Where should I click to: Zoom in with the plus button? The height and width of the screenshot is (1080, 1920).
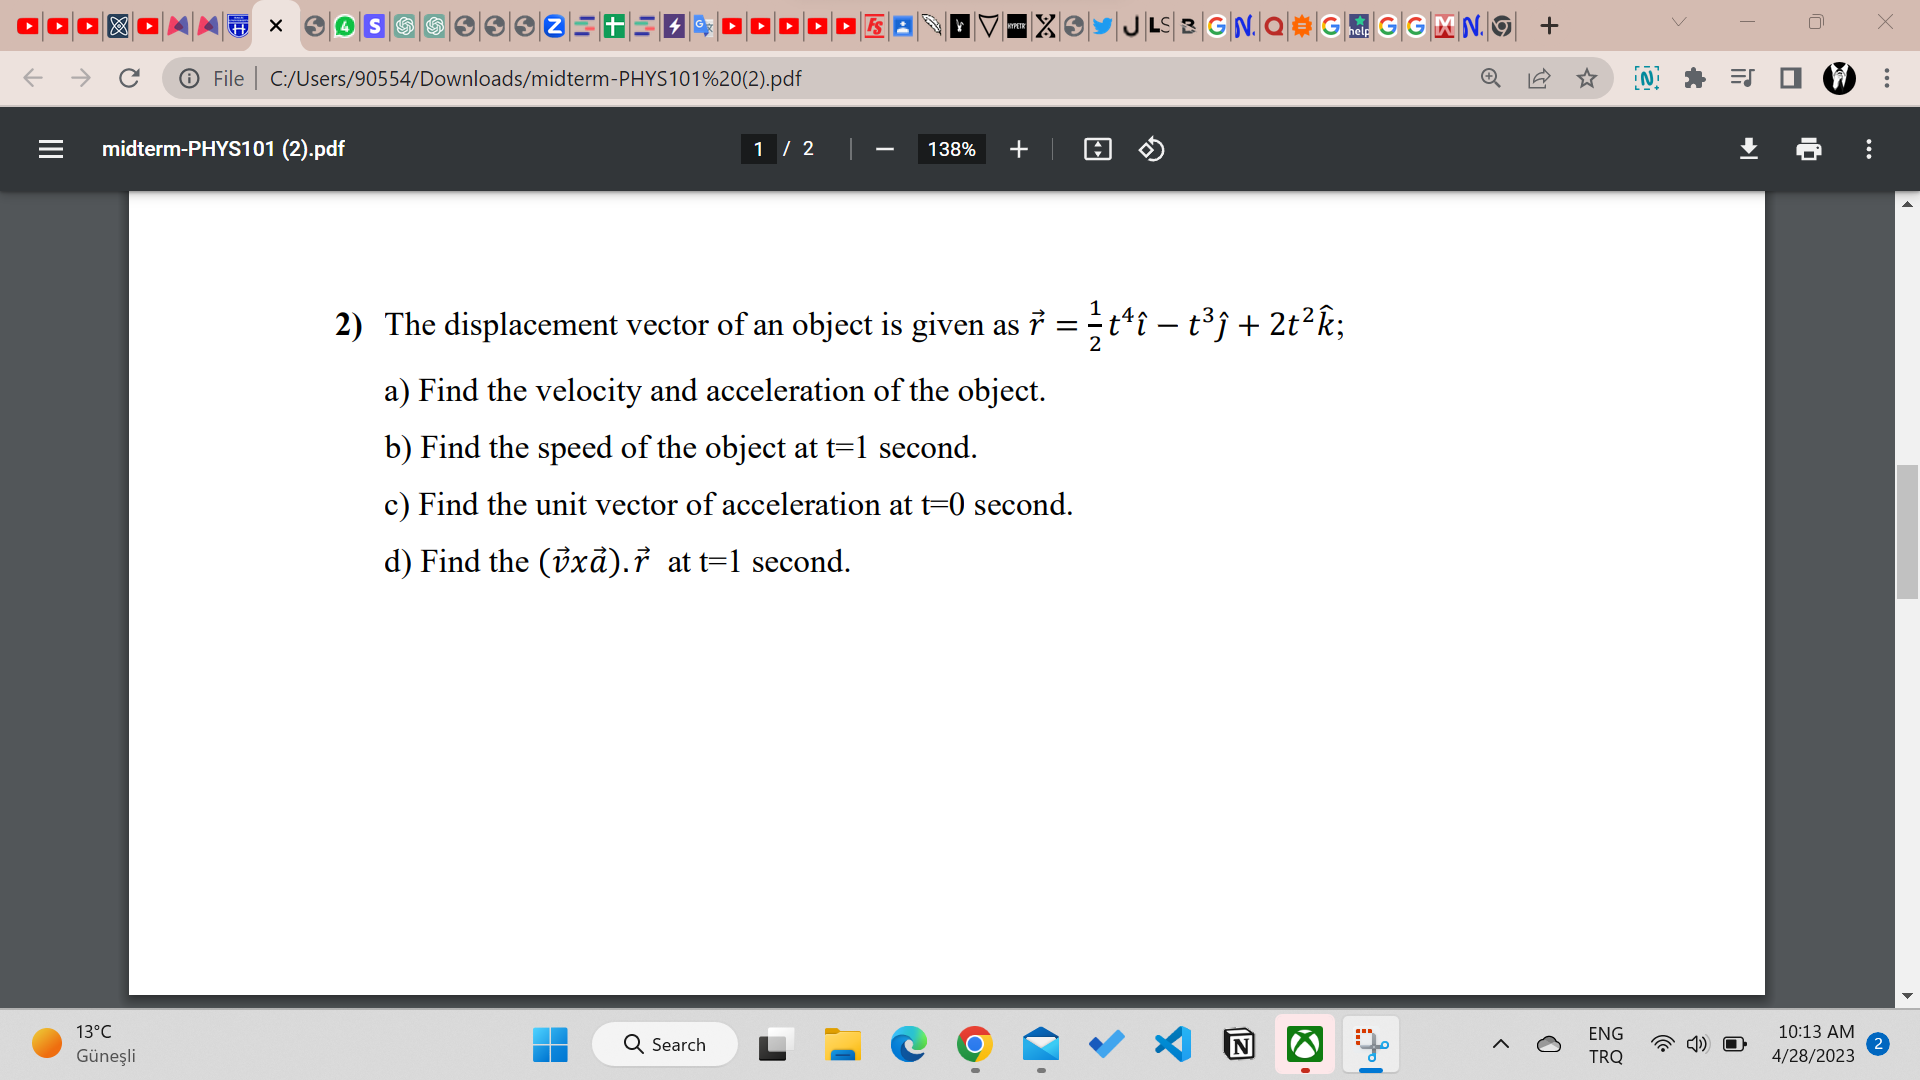pyautogui.click(x=1018, y=149)
